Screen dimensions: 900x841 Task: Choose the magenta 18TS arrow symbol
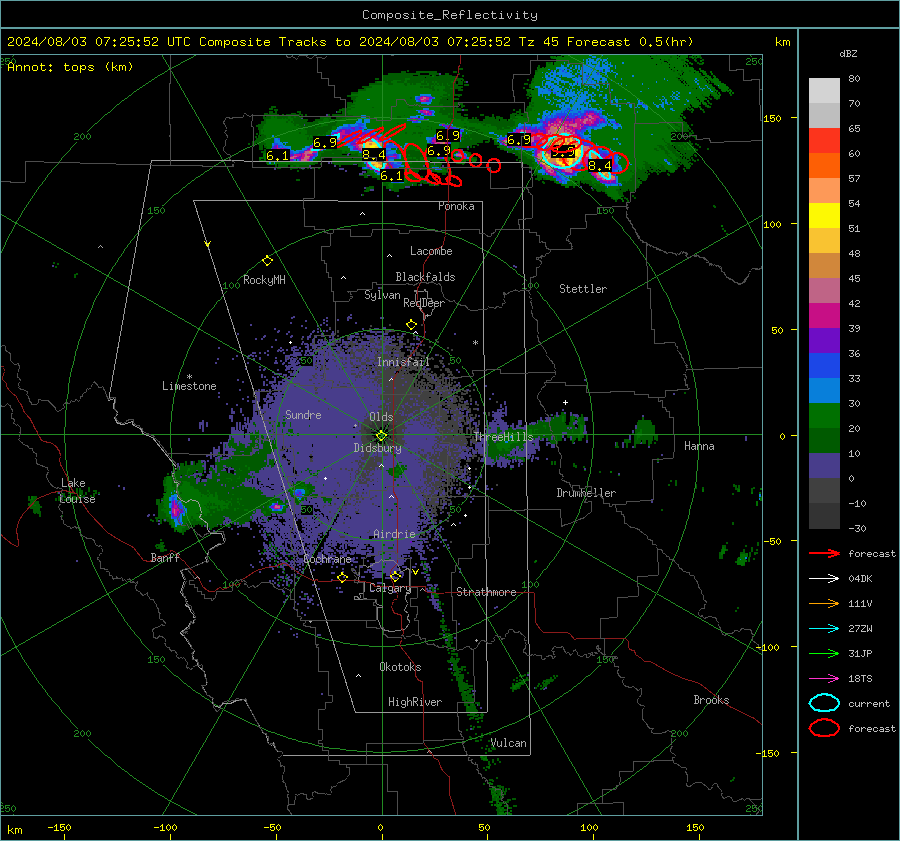pyautogui.click(x=824, y=679)
